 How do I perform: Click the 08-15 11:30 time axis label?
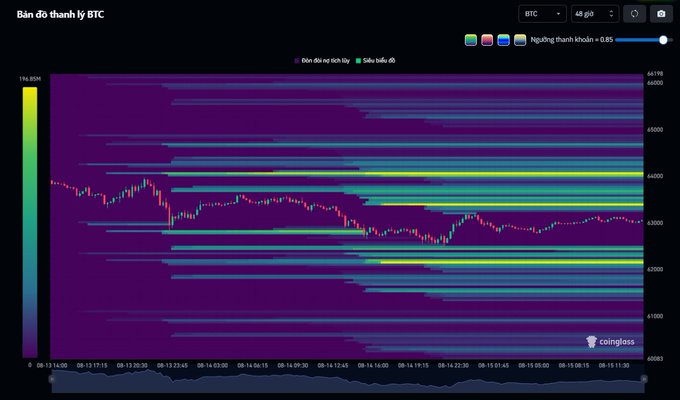tap(614, 366)
